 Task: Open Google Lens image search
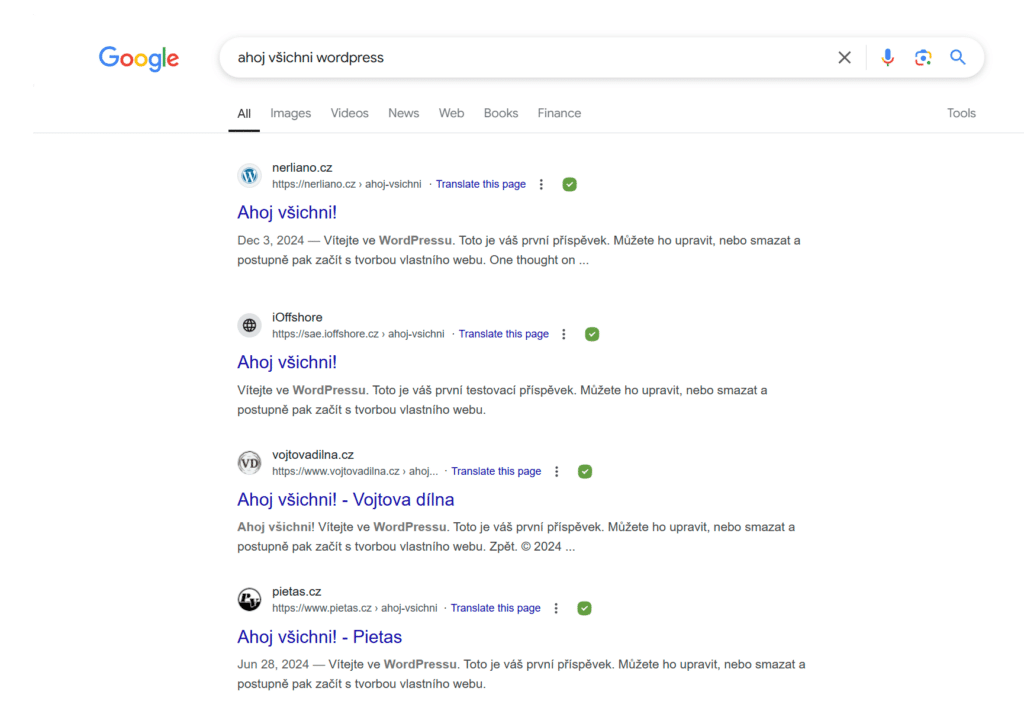(923, 57)
